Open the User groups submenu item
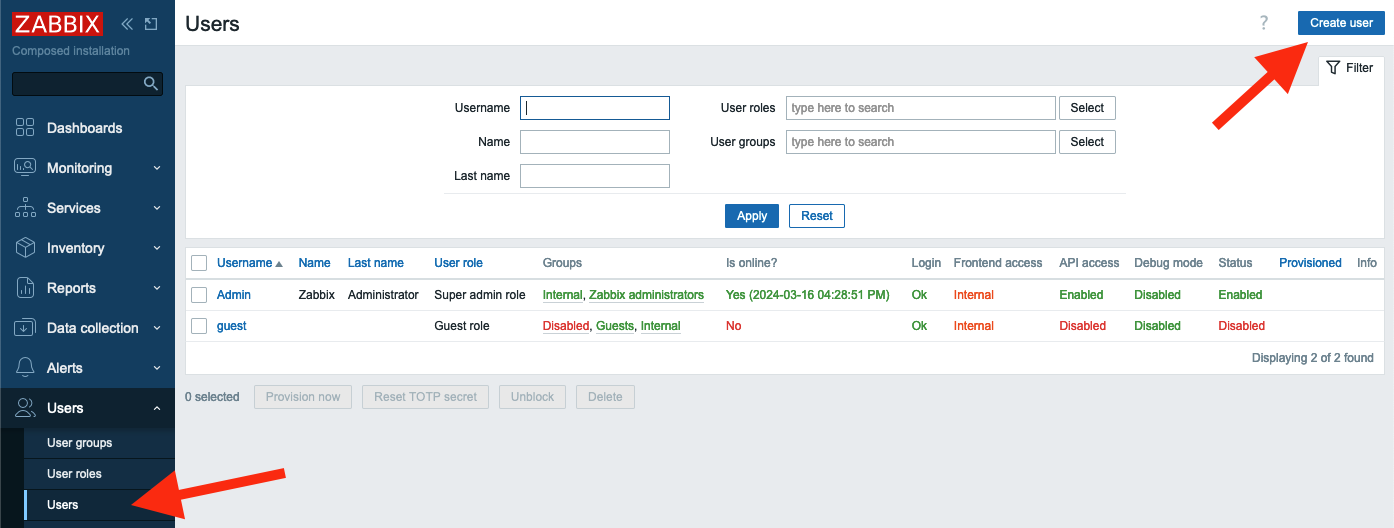Screen dimensions: 1394x528 [x=80, y=443]
